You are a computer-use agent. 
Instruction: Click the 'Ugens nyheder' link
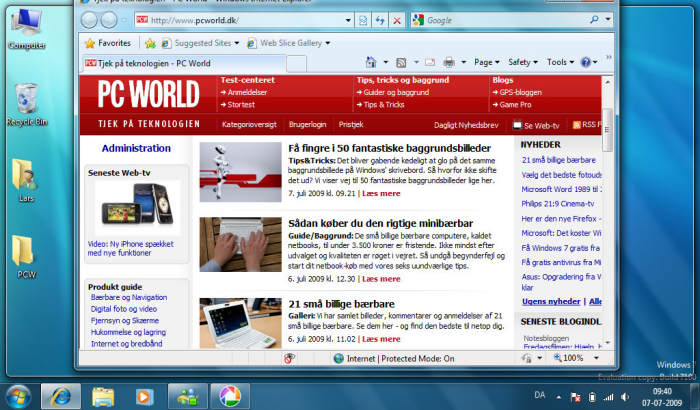551,302
